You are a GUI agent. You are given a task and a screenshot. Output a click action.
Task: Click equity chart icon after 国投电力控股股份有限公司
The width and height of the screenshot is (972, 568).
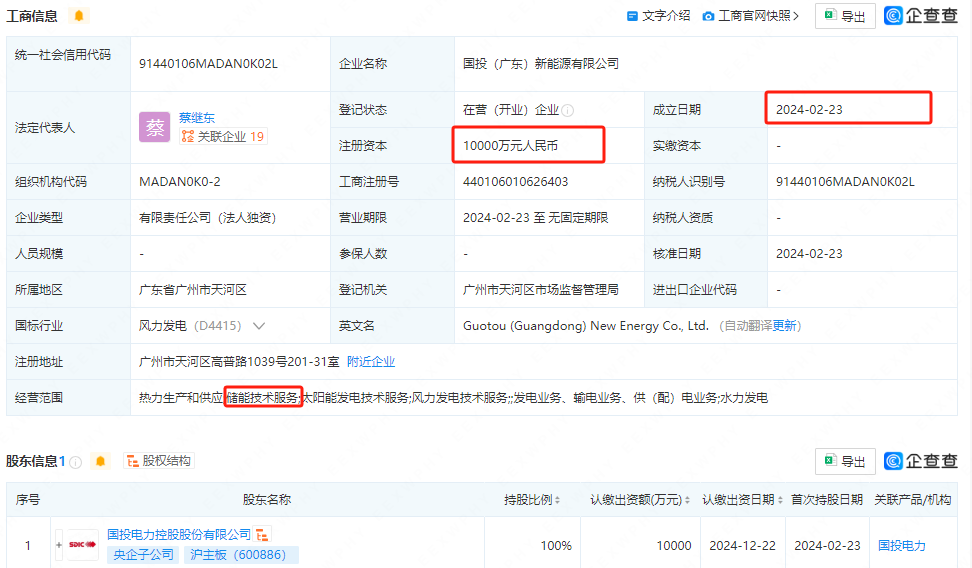tap(262, 535)
